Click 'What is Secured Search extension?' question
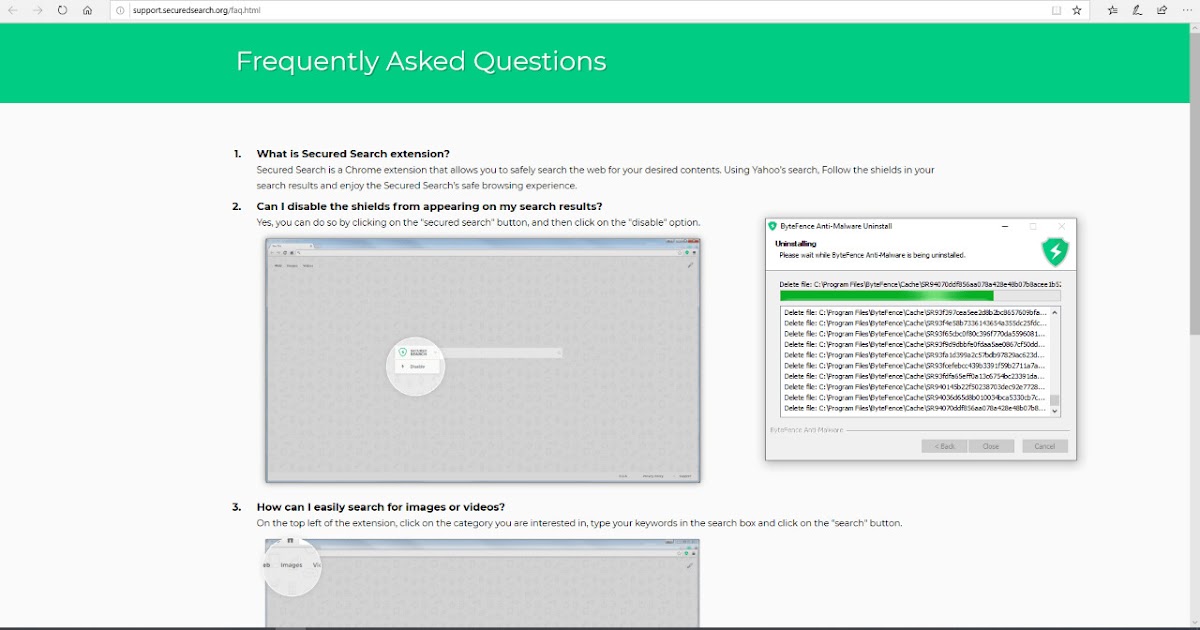This screenshot has height=630, width=1200. pos(353,154)
